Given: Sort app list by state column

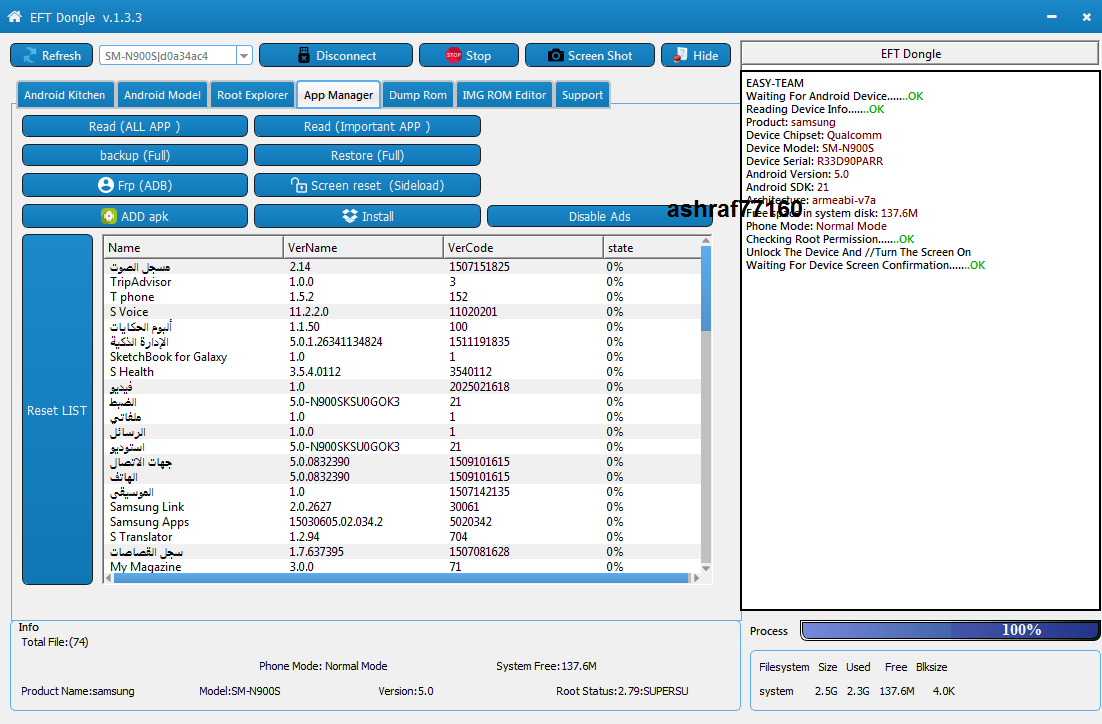Looking at the screenshot, I should click(x=652, y=247).
